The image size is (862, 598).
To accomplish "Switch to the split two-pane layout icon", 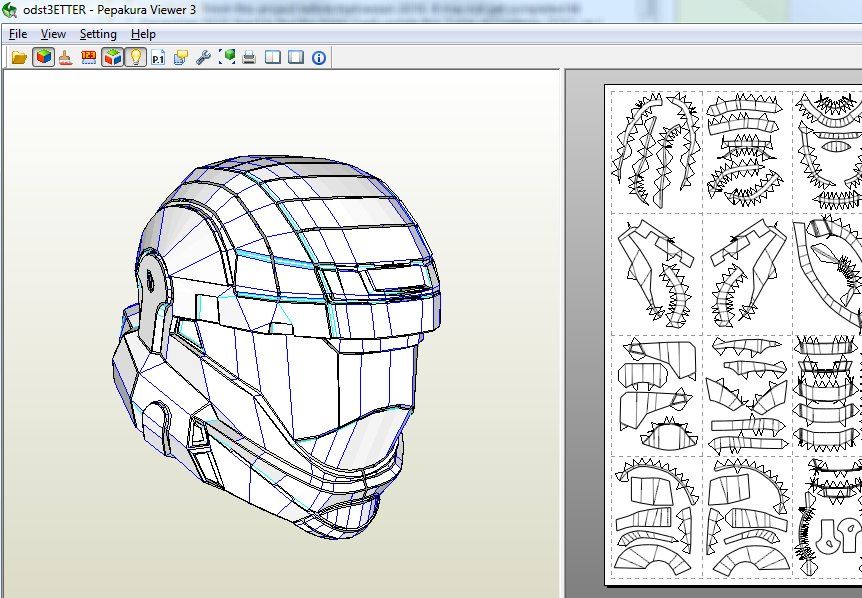I will click(x=272, y=57).
